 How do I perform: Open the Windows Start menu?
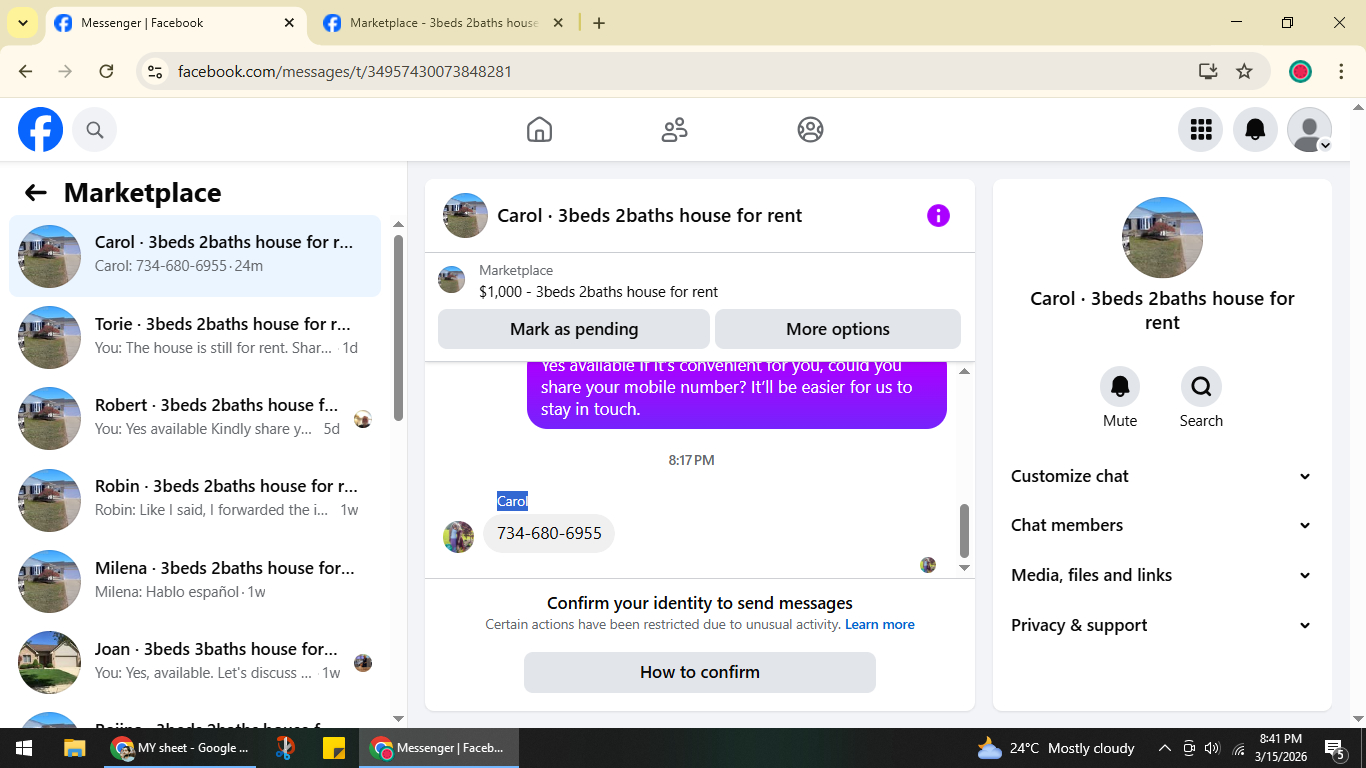[23, 748]
